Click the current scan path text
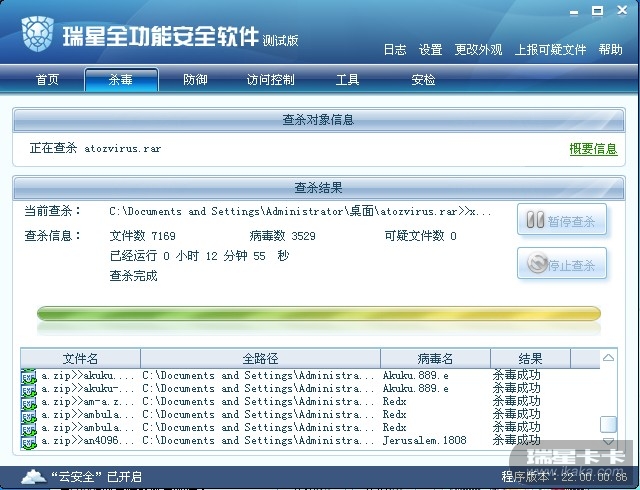The width and height of the screenshot is (640, 490). coord(300,211)
